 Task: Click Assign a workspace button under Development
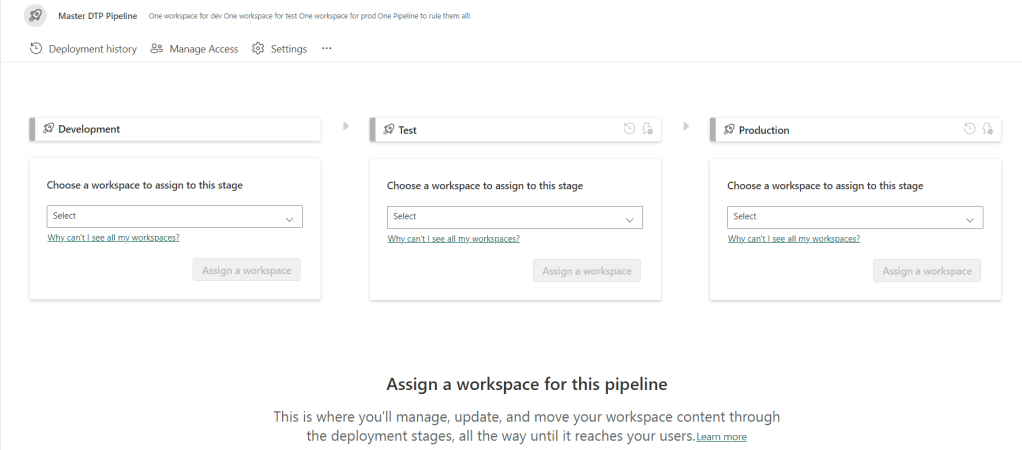pyautogui.click(x=246, y=270)
